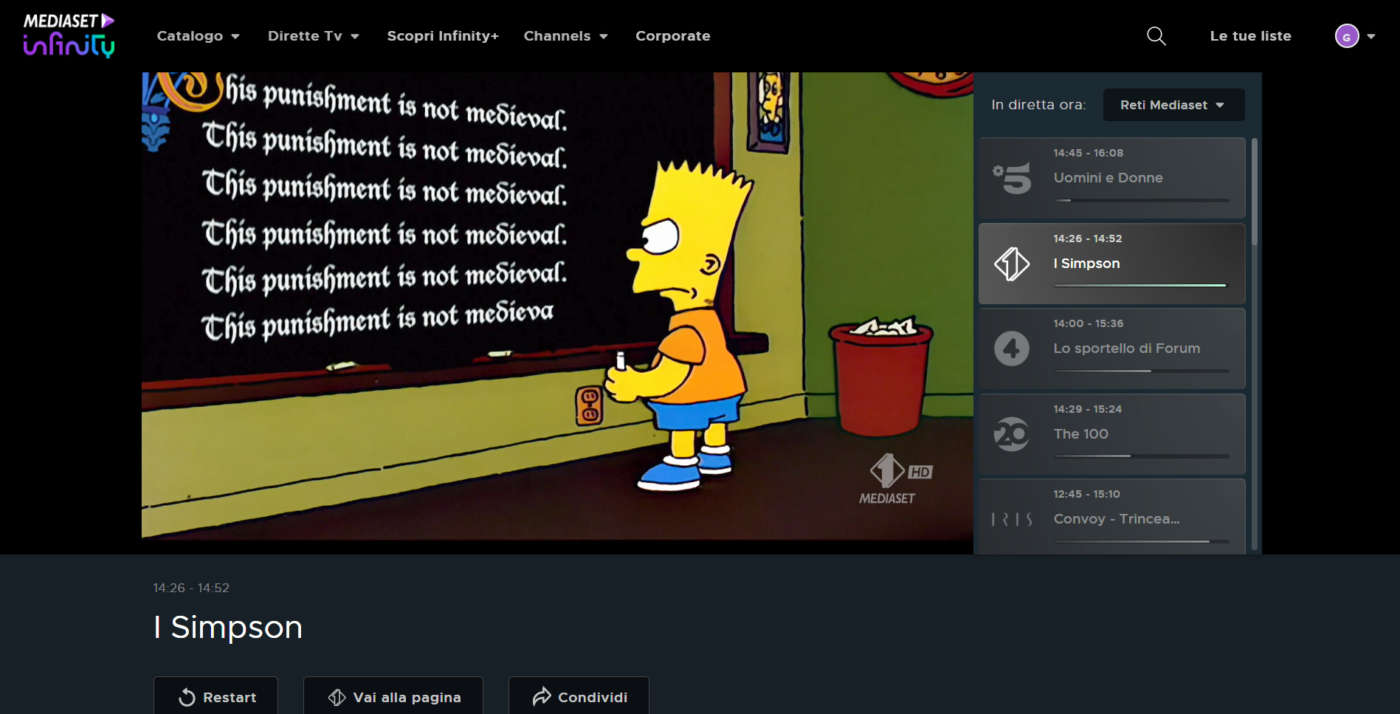1400x714 pixels.
Task: Expand the Catalogo dropdown
Action: [197, 35]
